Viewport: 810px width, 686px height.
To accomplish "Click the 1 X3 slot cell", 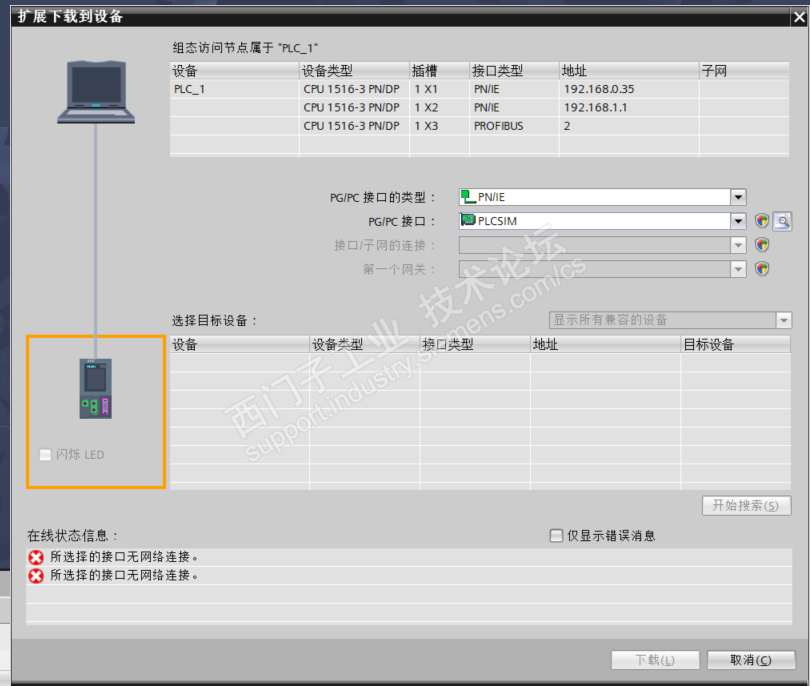I will click(439, 126).
